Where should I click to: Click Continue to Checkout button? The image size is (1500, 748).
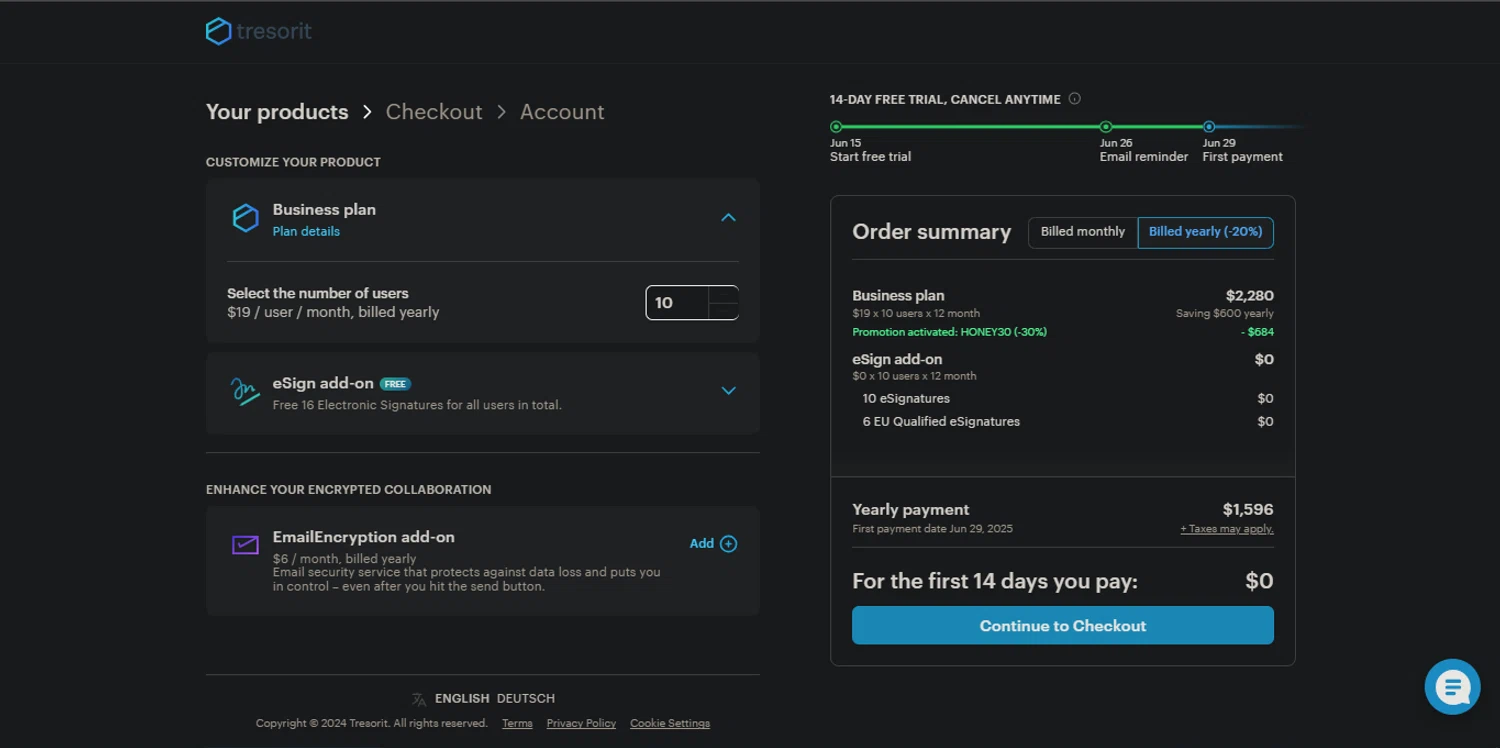click(x=1063, y=626)
